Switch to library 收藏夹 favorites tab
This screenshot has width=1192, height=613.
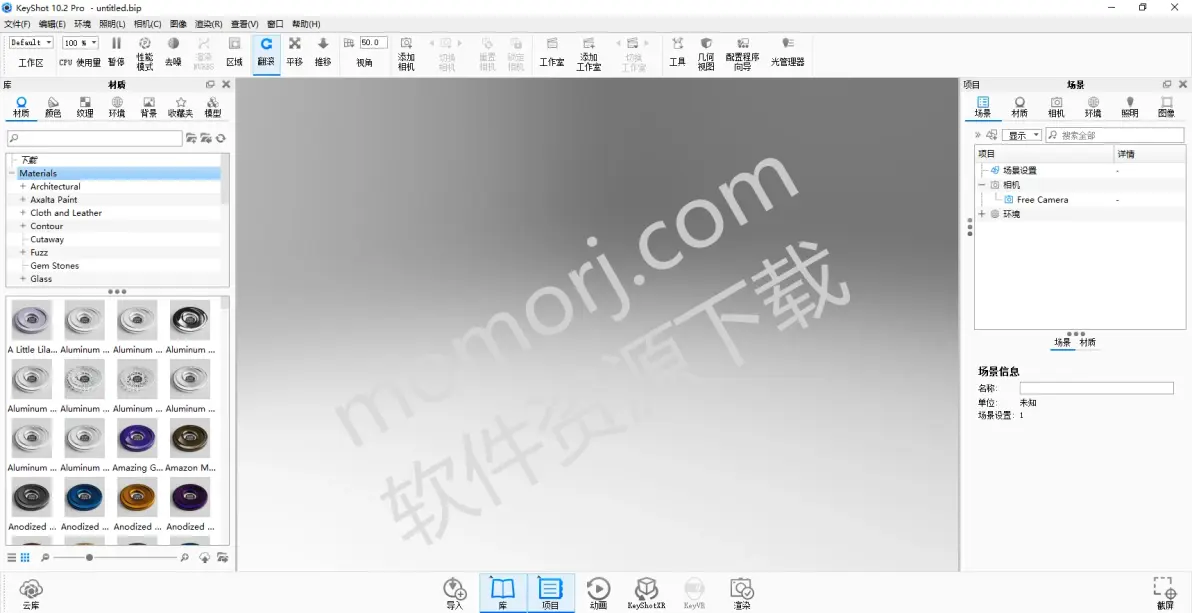tap(181, 107)
